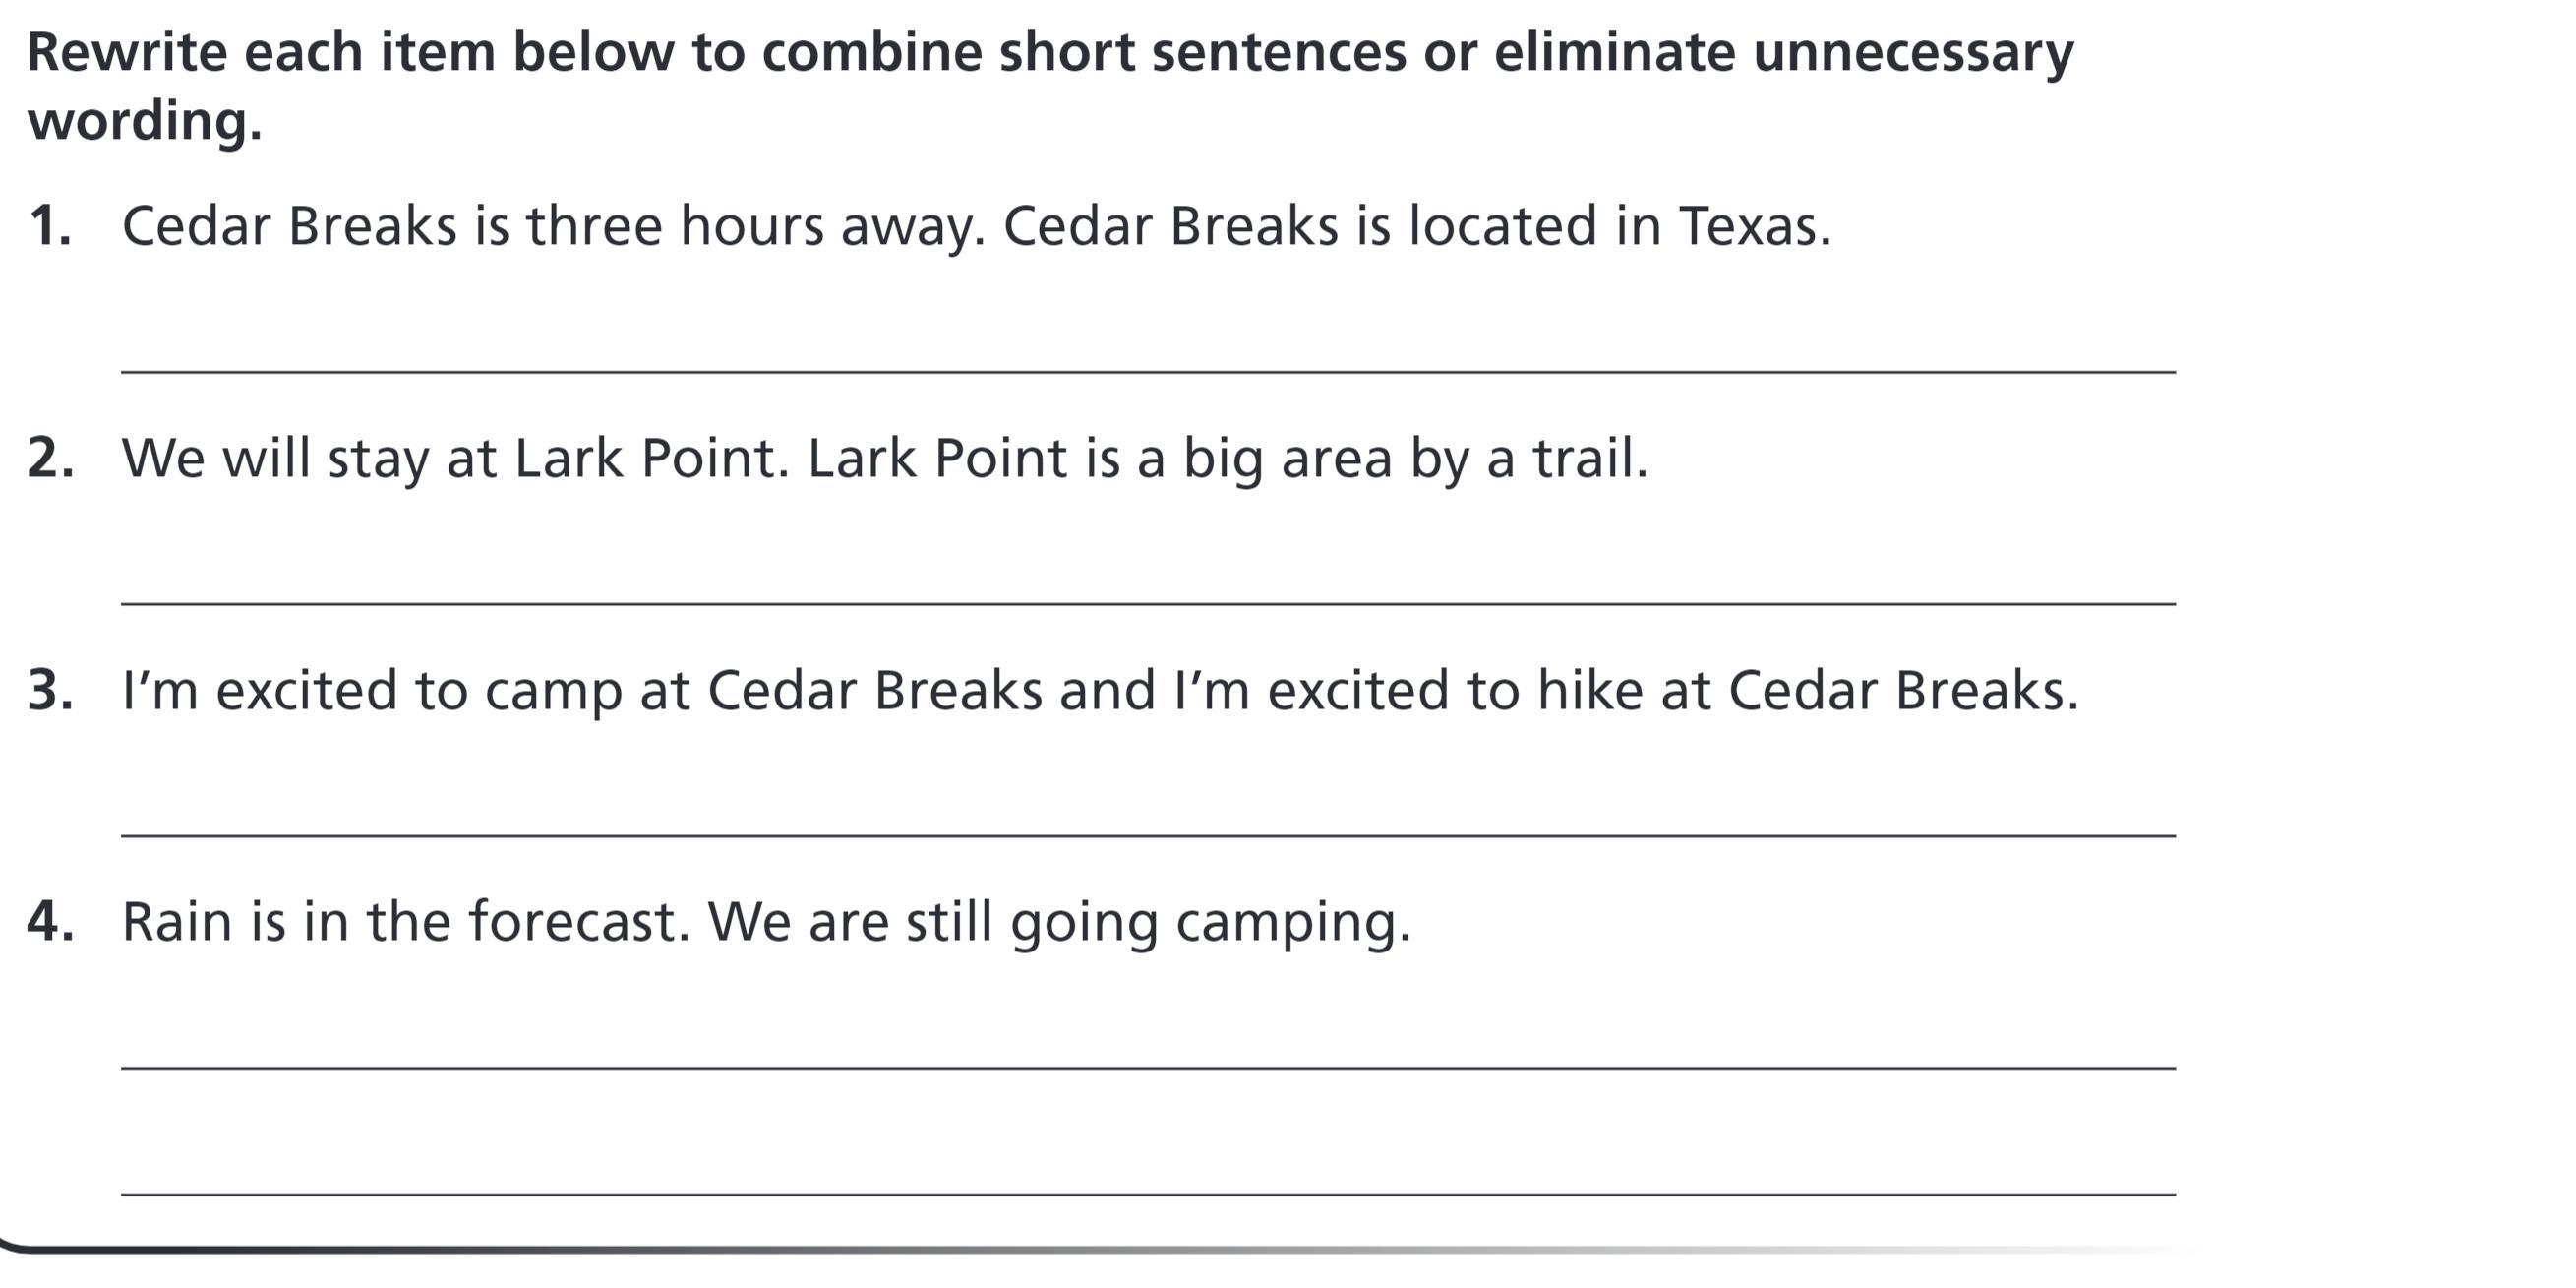Click the bold heading starting "Rewrite each item below"
2576x1288 pixels.
click(x=1050, y=52)
